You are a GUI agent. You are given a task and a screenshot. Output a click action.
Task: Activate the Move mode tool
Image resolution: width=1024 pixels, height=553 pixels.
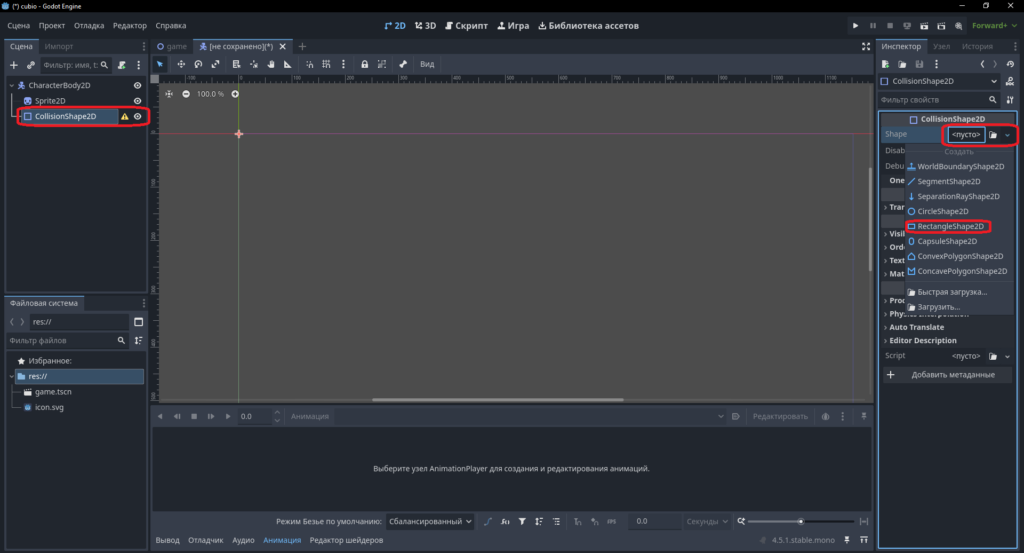181,64
